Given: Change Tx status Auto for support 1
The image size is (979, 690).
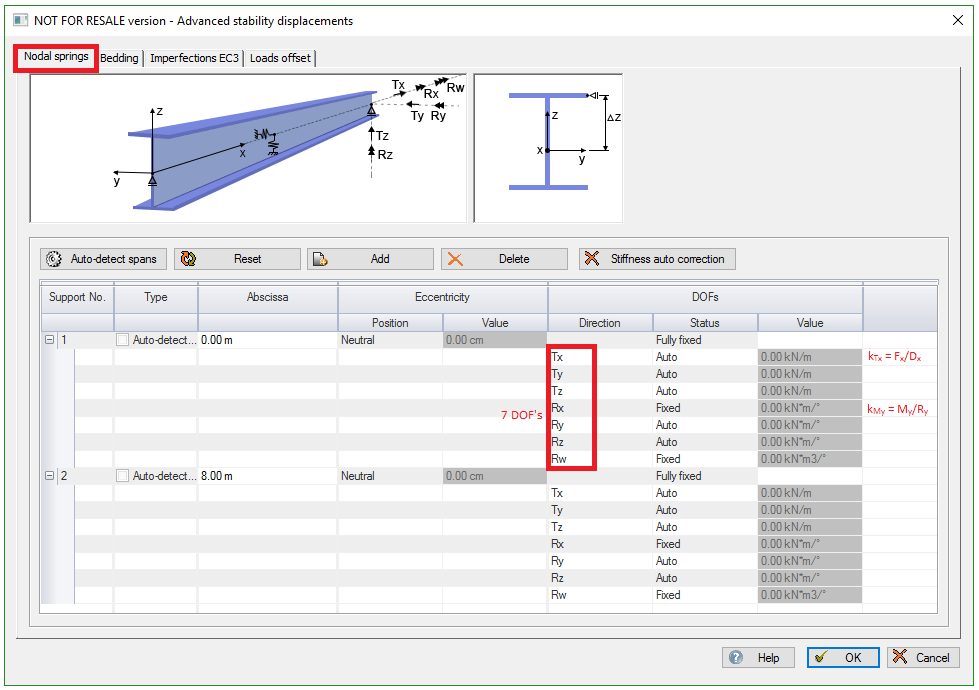Looking at the screenshot, I should [704, 357].
